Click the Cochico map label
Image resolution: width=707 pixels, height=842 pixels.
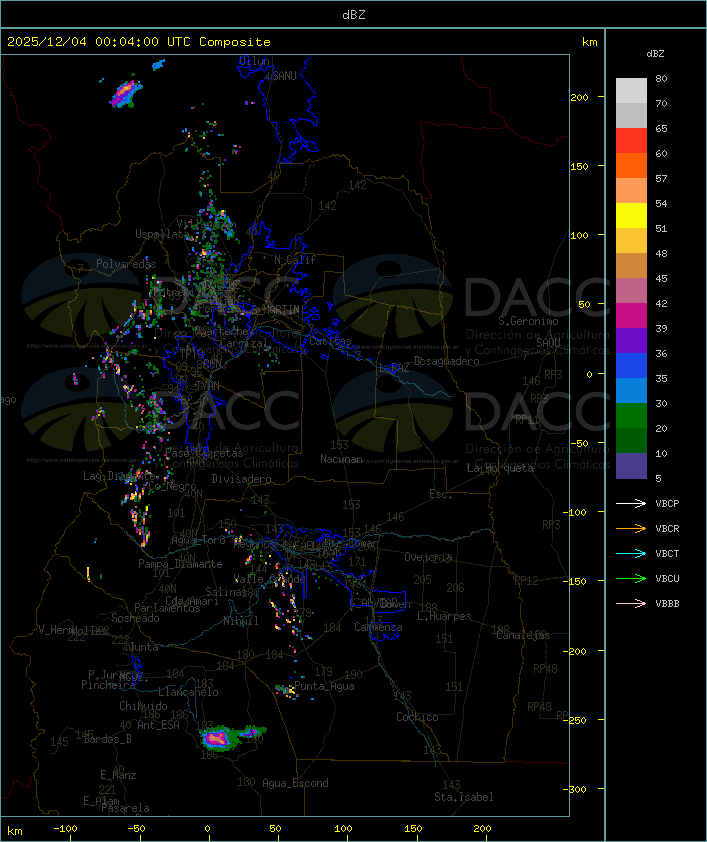(417, 717)
